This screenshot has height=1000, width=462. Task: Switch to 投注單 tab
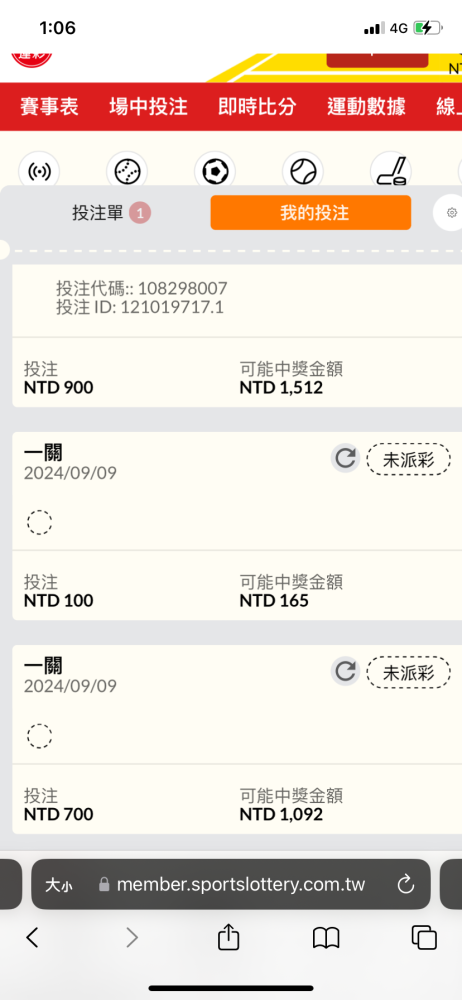111,213
